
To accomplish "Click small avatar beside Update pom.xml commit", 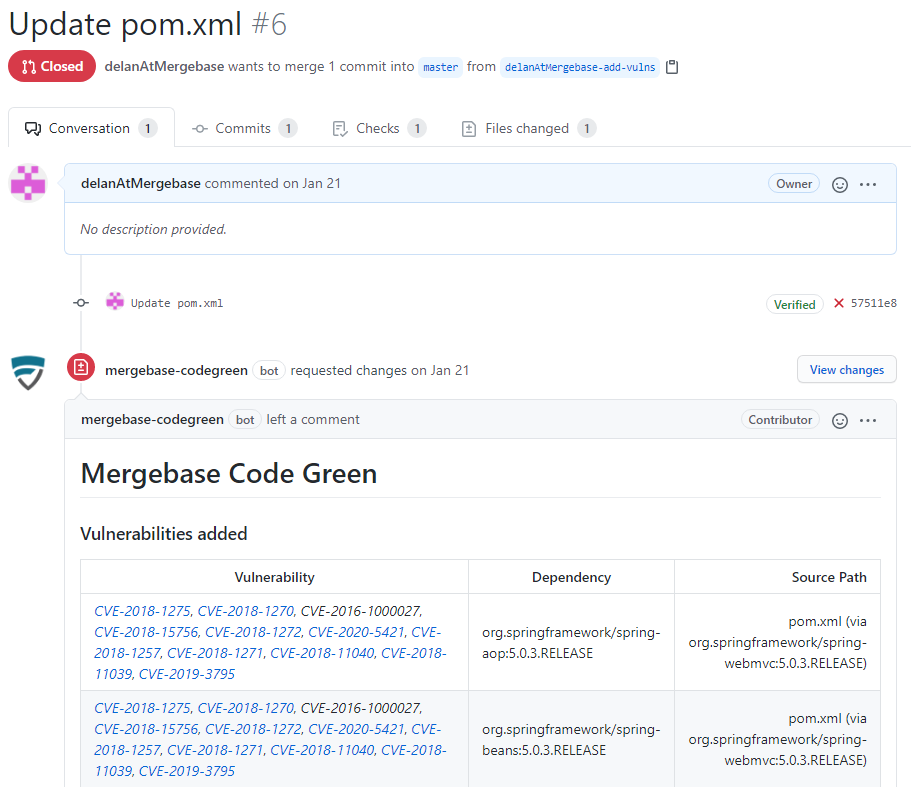I will 114,301.
